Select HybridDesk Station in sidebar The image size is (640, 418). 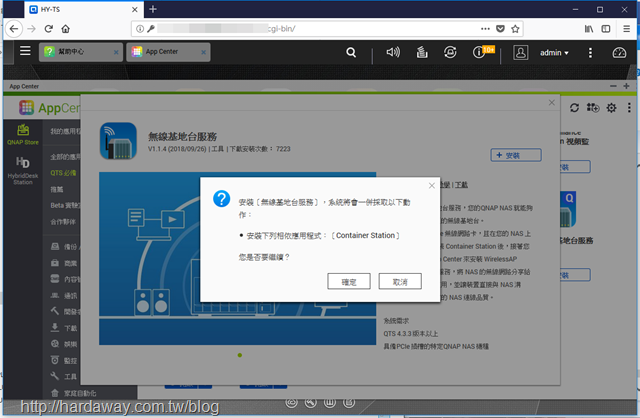point(23,170)
